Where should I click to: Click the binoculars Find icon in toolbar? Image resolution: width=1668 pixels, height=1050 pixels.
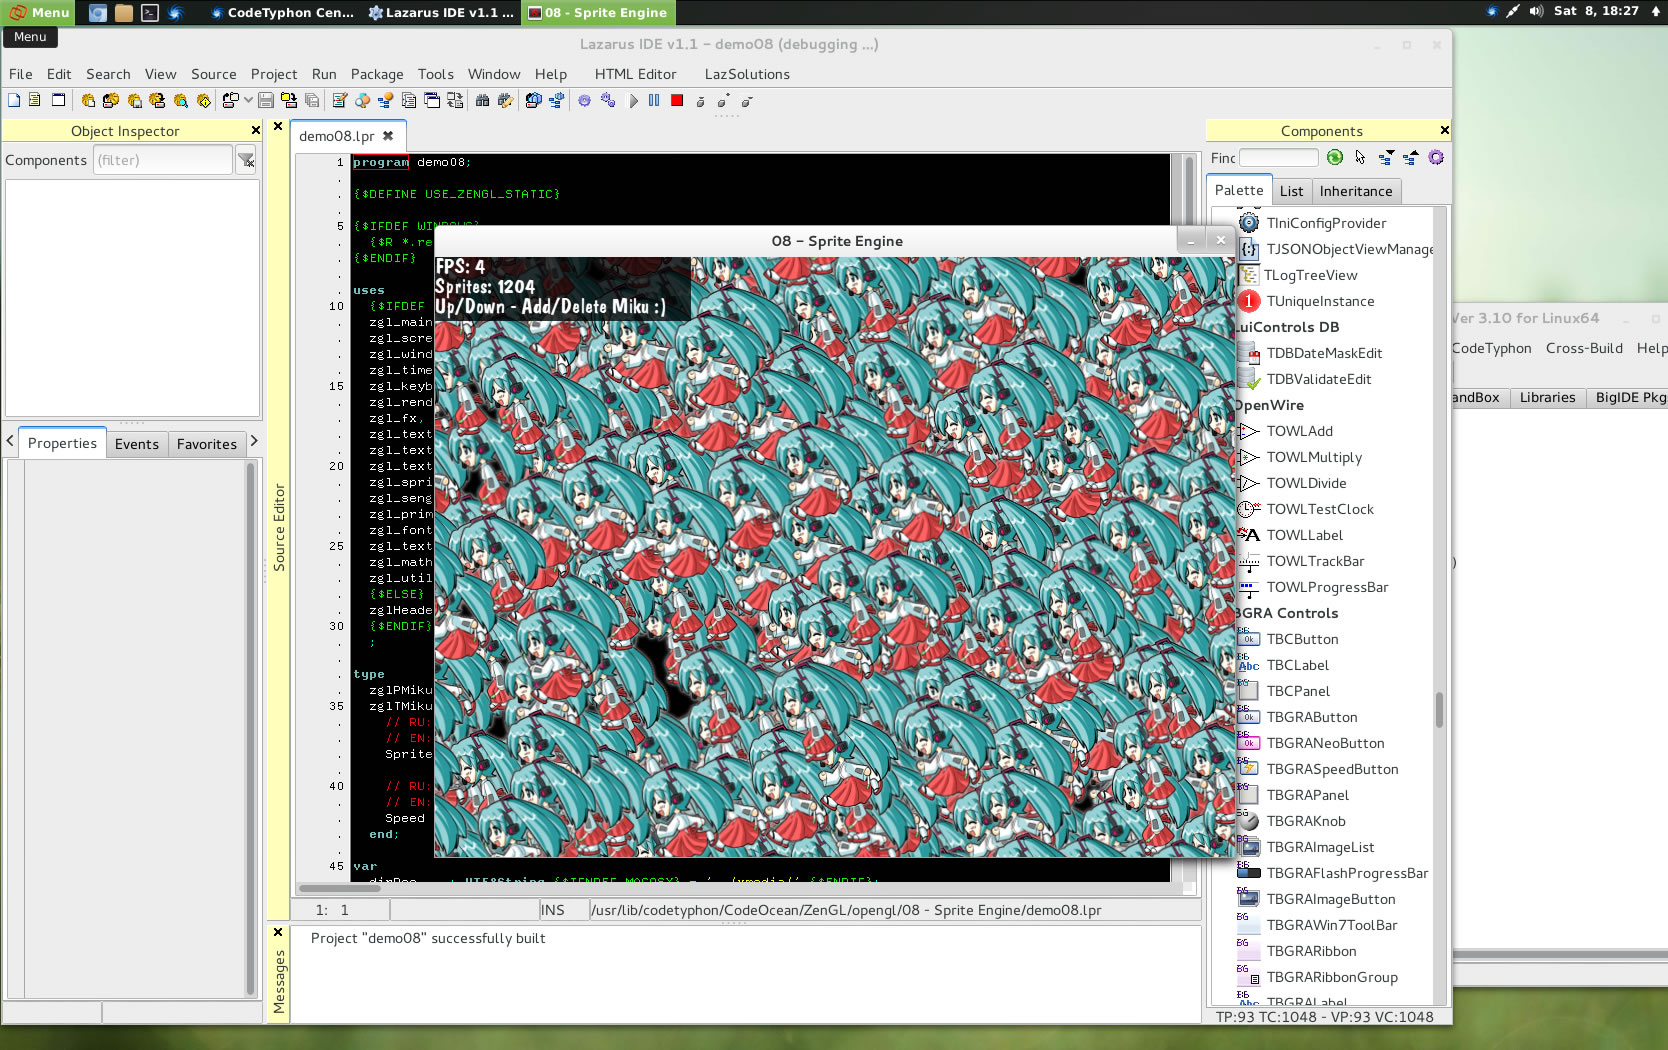pos(482,100)
